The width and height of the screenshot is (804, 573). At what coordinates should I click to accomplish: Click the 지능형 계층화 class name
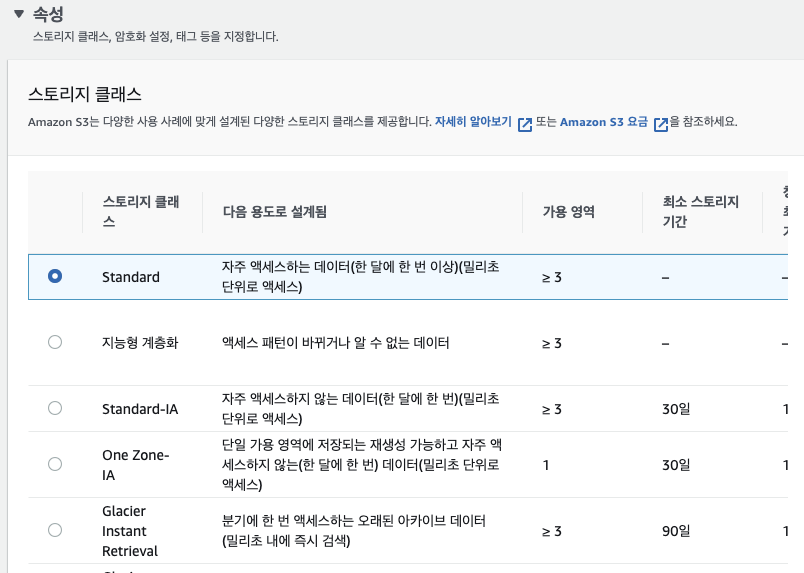(140, 343)
